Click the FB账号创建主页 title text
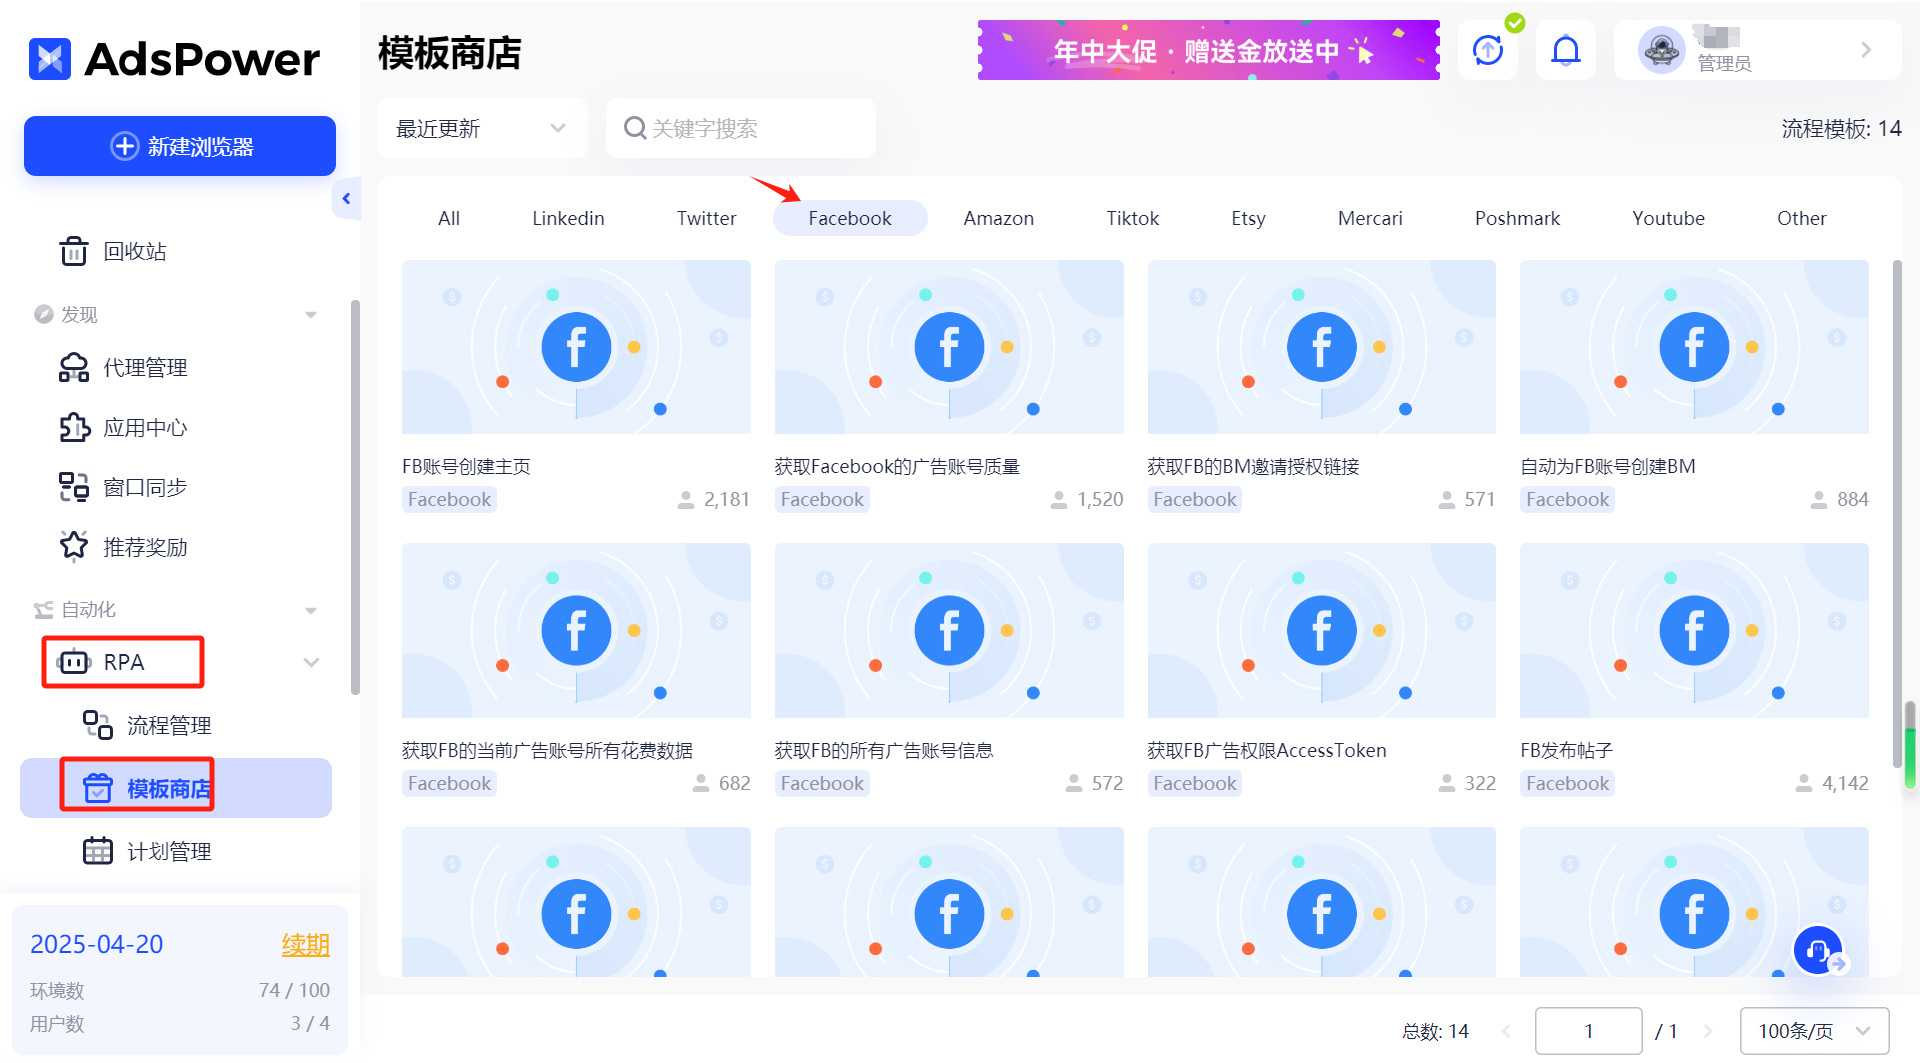Viewport: 1920px width, 1063px height. click(466, 466)
